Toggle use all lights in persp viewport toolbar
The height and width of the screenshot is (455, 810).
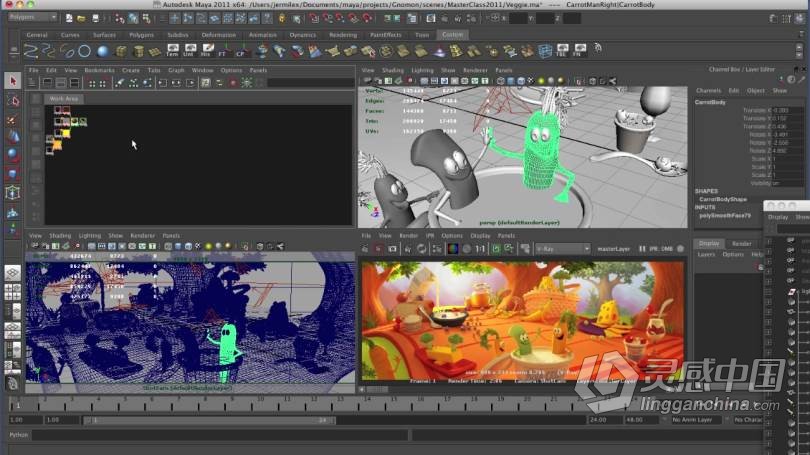pyautogui.click(x=541, y=81)
